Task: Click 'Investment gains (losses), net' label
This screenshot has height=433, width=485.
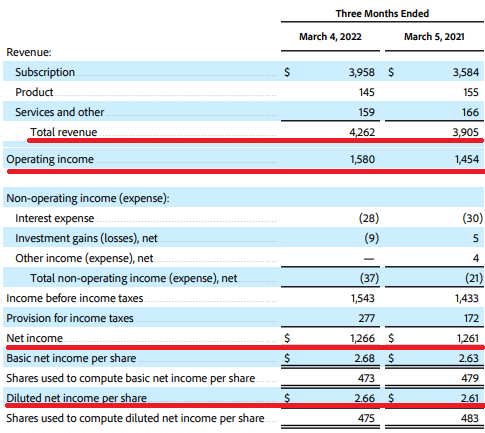Action: (86, 238)
